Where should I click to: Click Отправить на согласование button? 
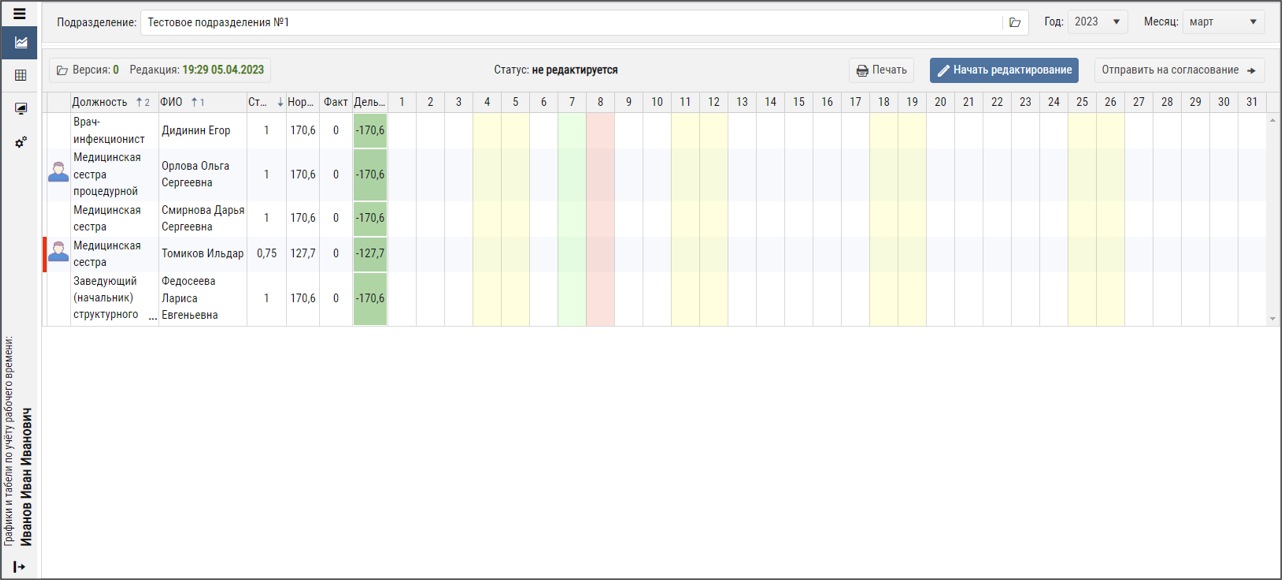click(1178, 70)
